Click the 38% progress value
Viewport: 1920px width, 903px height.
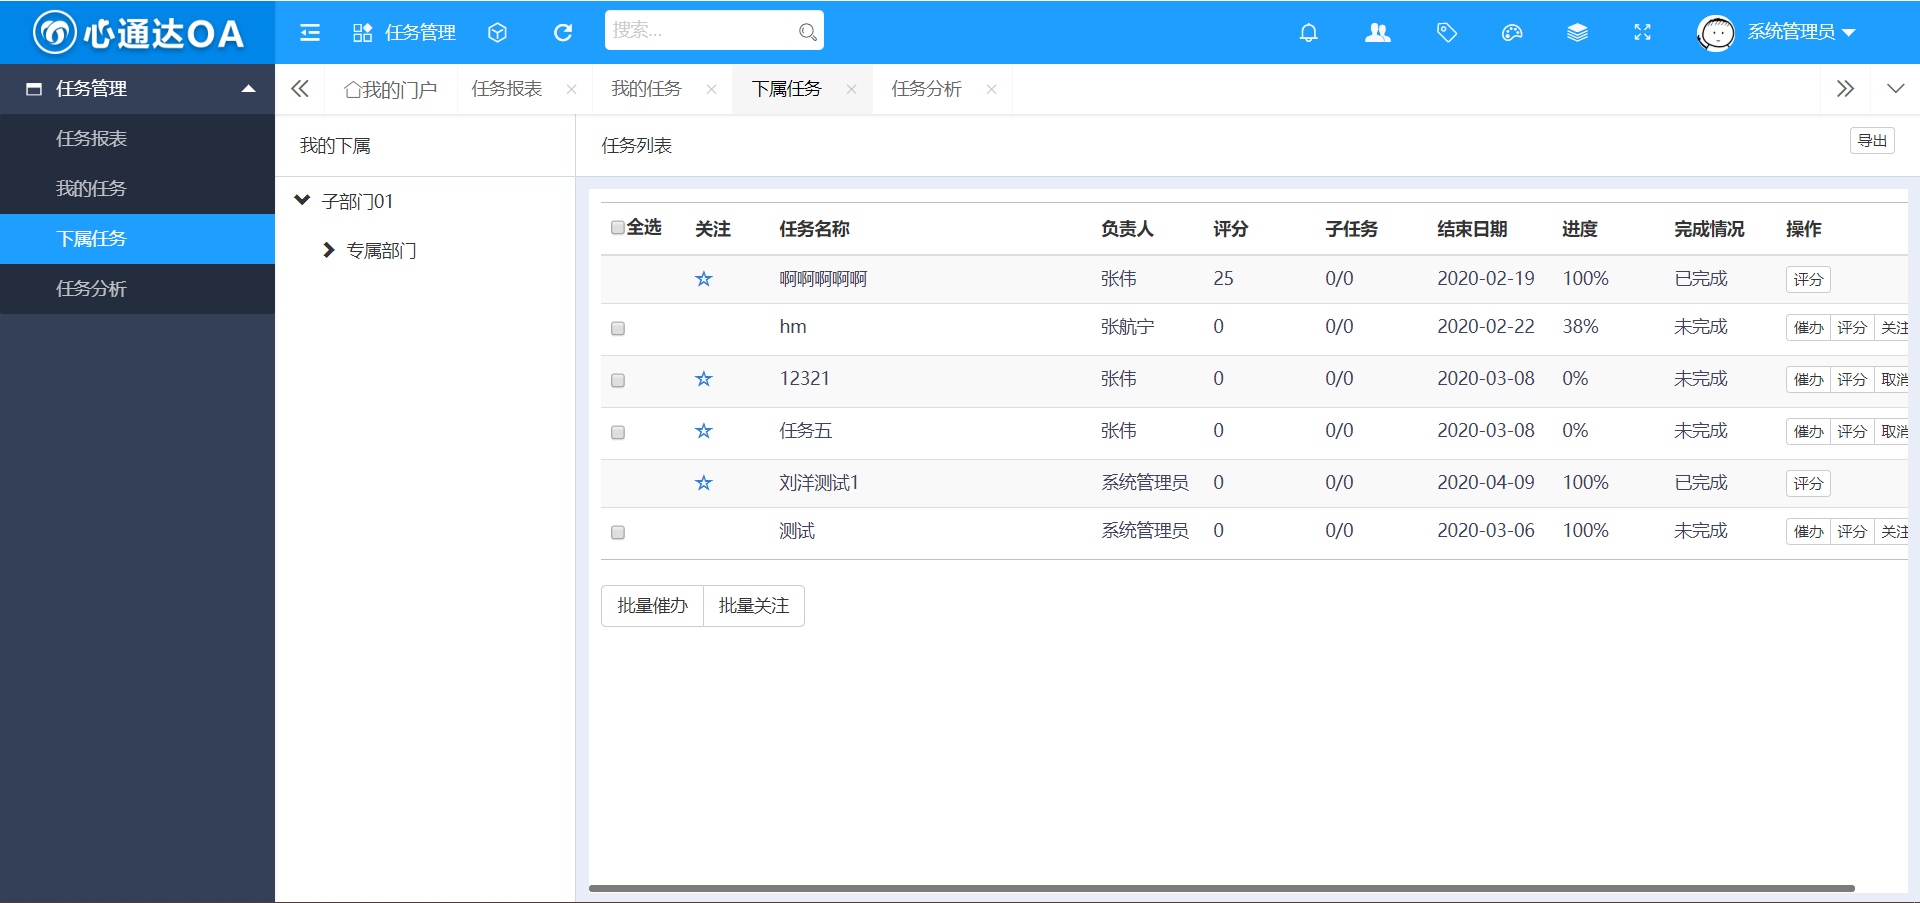(x=1581, y=327)
